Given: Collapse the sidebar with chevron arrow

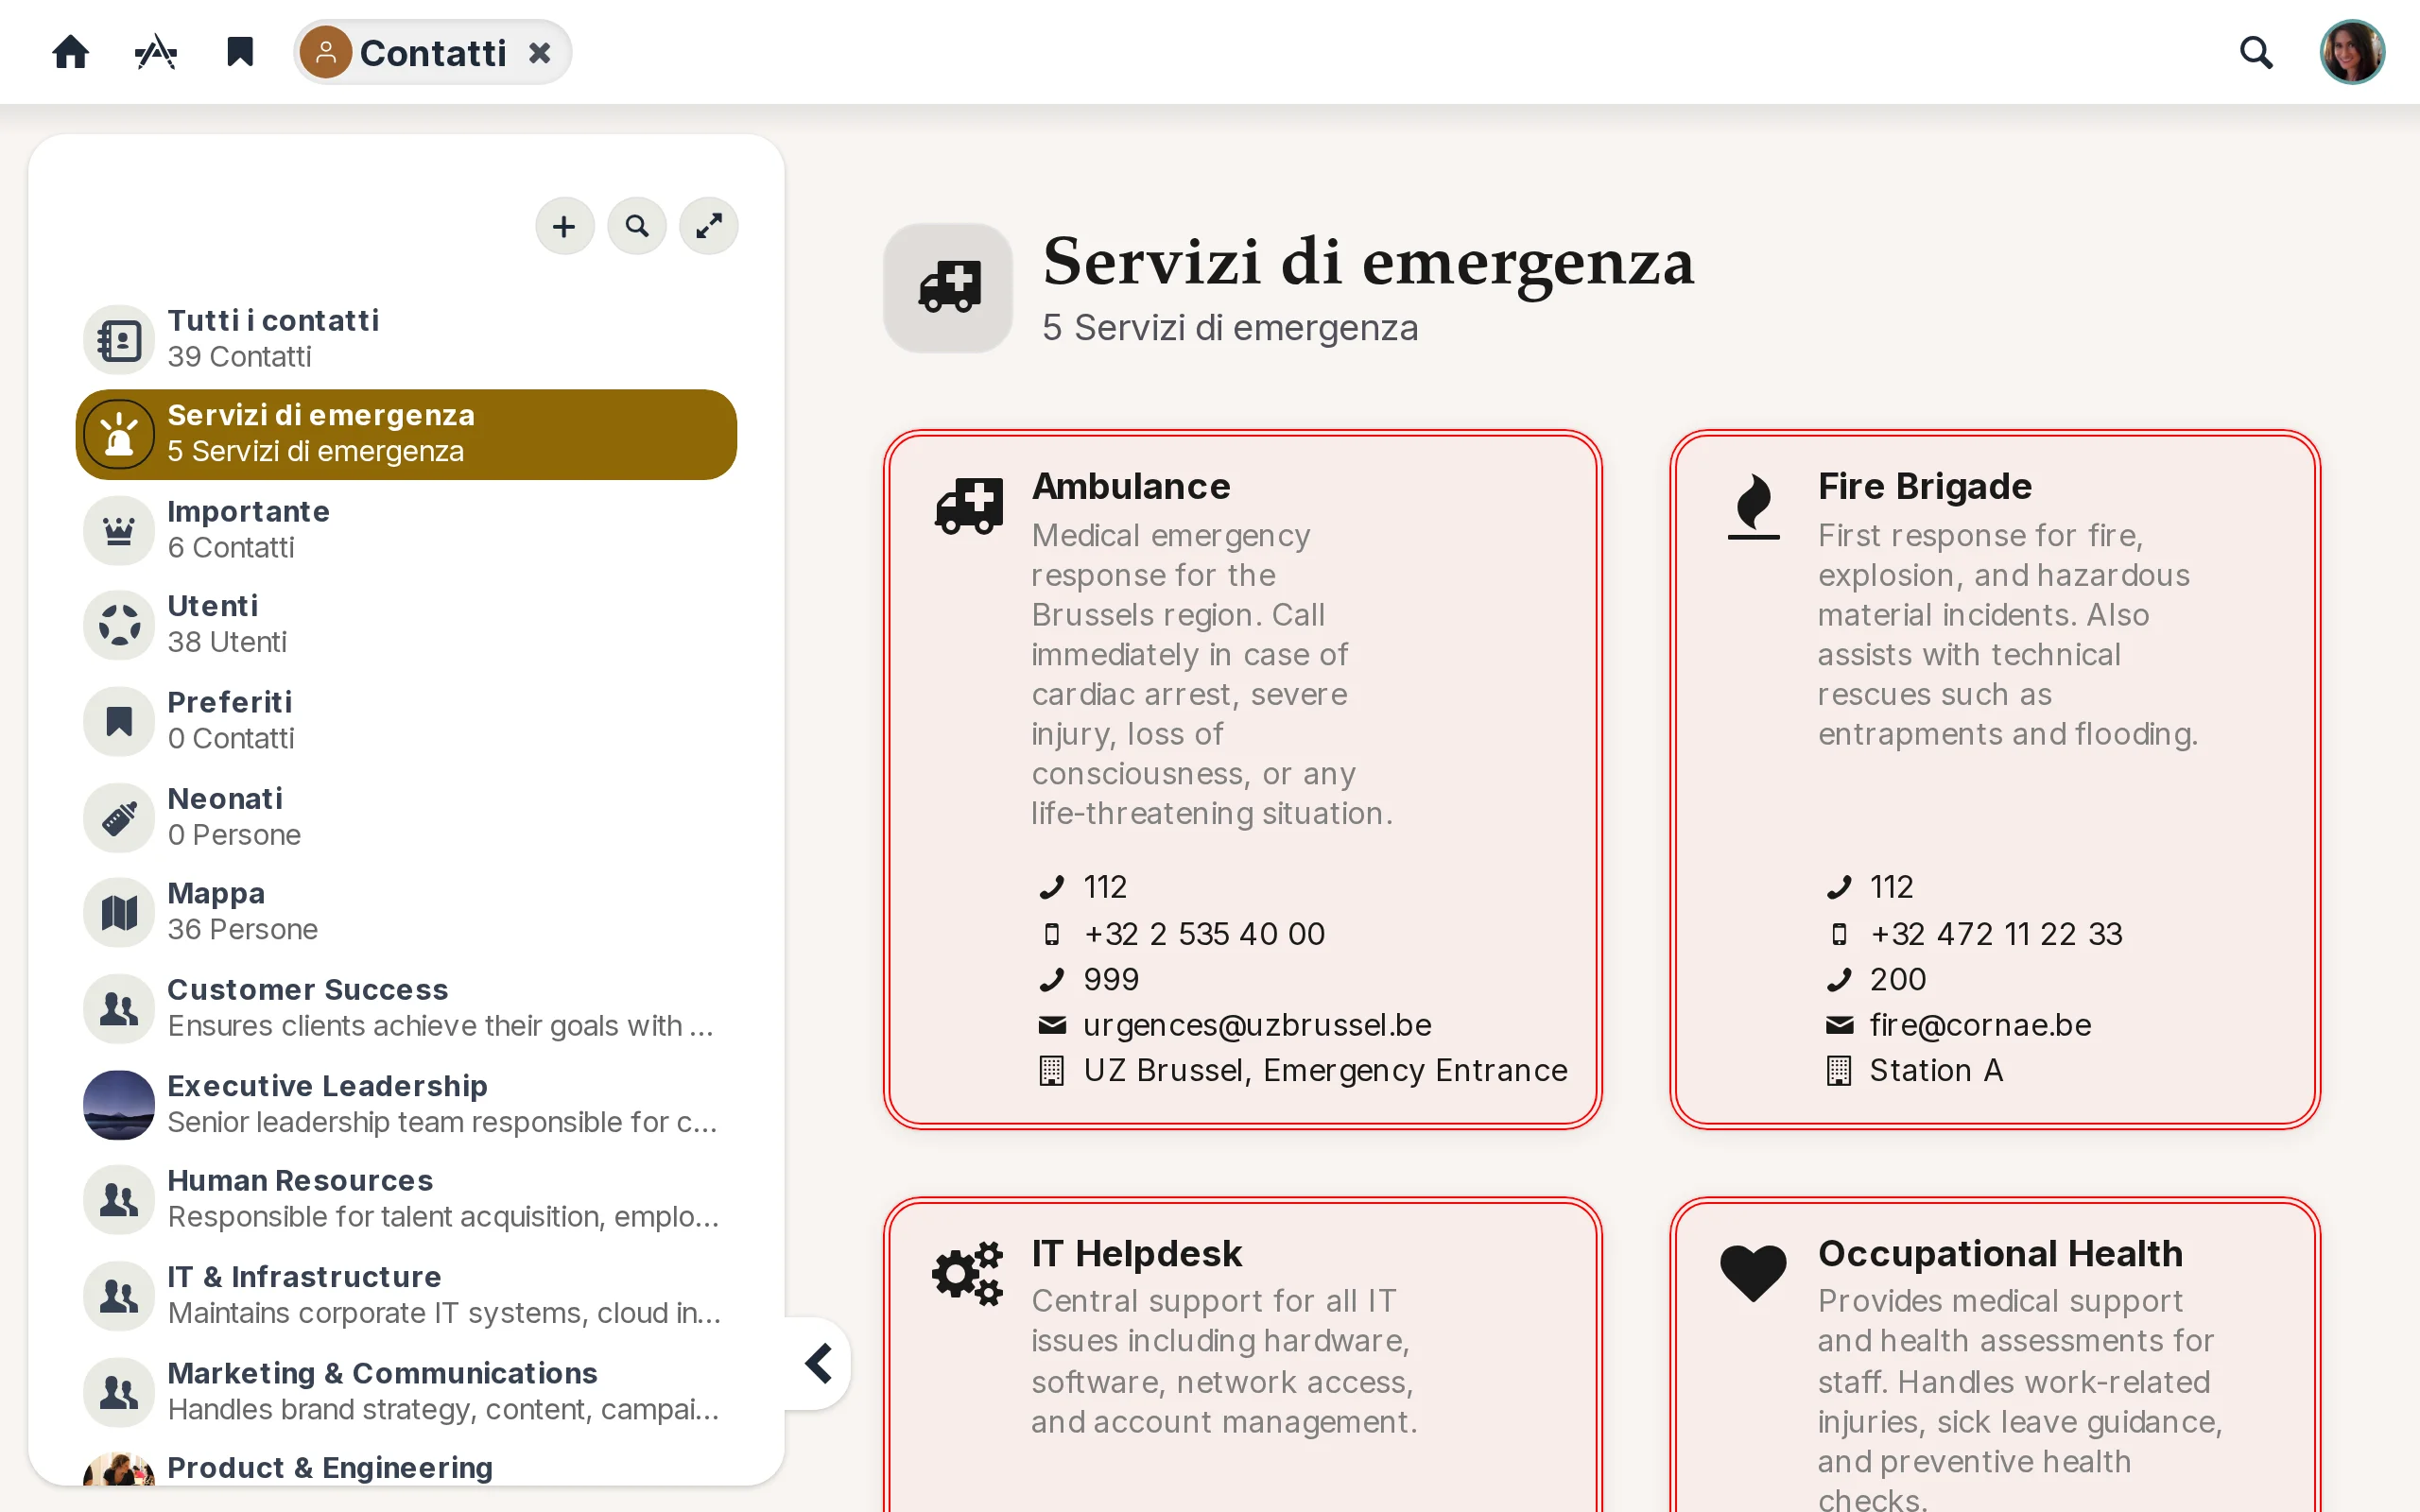Looking at the screenshot, I should tap(819, 1363).
